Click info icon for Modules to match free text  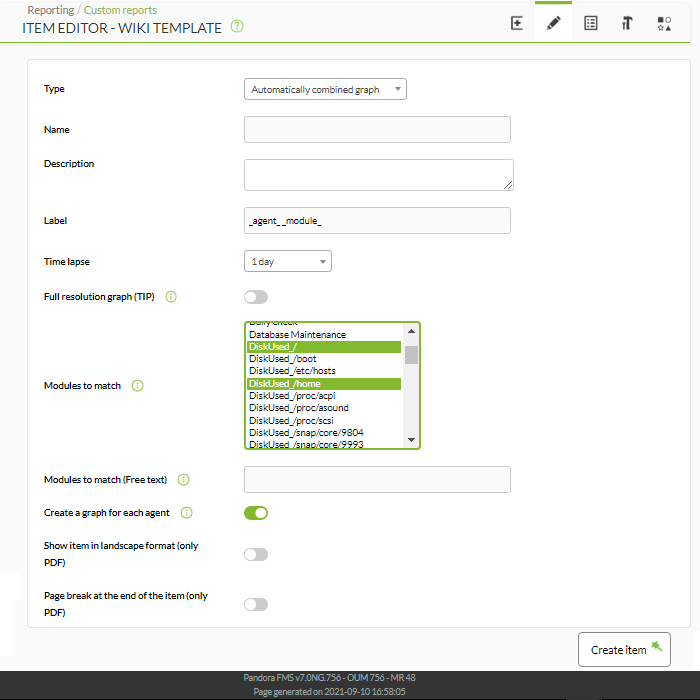coord(183,479)
